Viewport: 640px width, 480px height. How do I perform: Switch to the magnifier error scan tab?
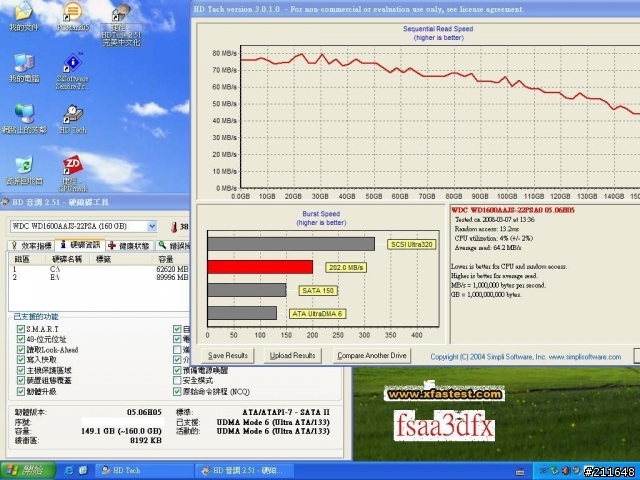coord(173,246)
